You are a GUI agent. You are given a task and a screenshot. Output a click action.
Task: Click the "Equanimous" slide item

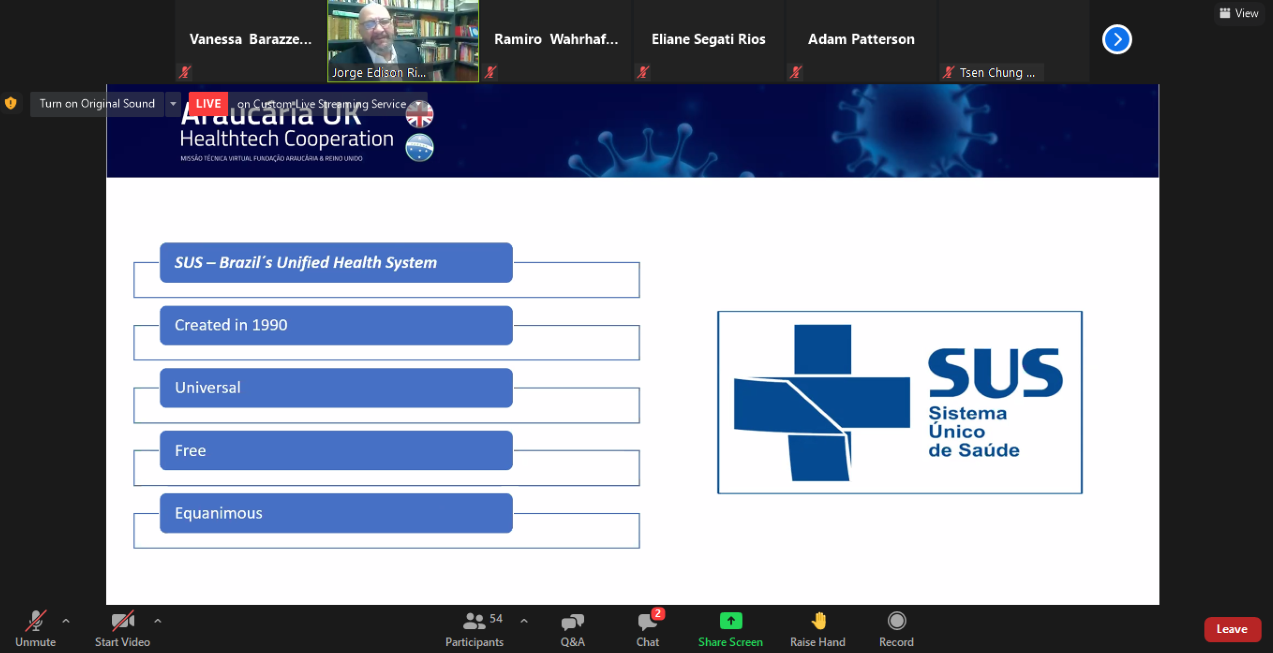pyautogui.click(x=336, y=514)
